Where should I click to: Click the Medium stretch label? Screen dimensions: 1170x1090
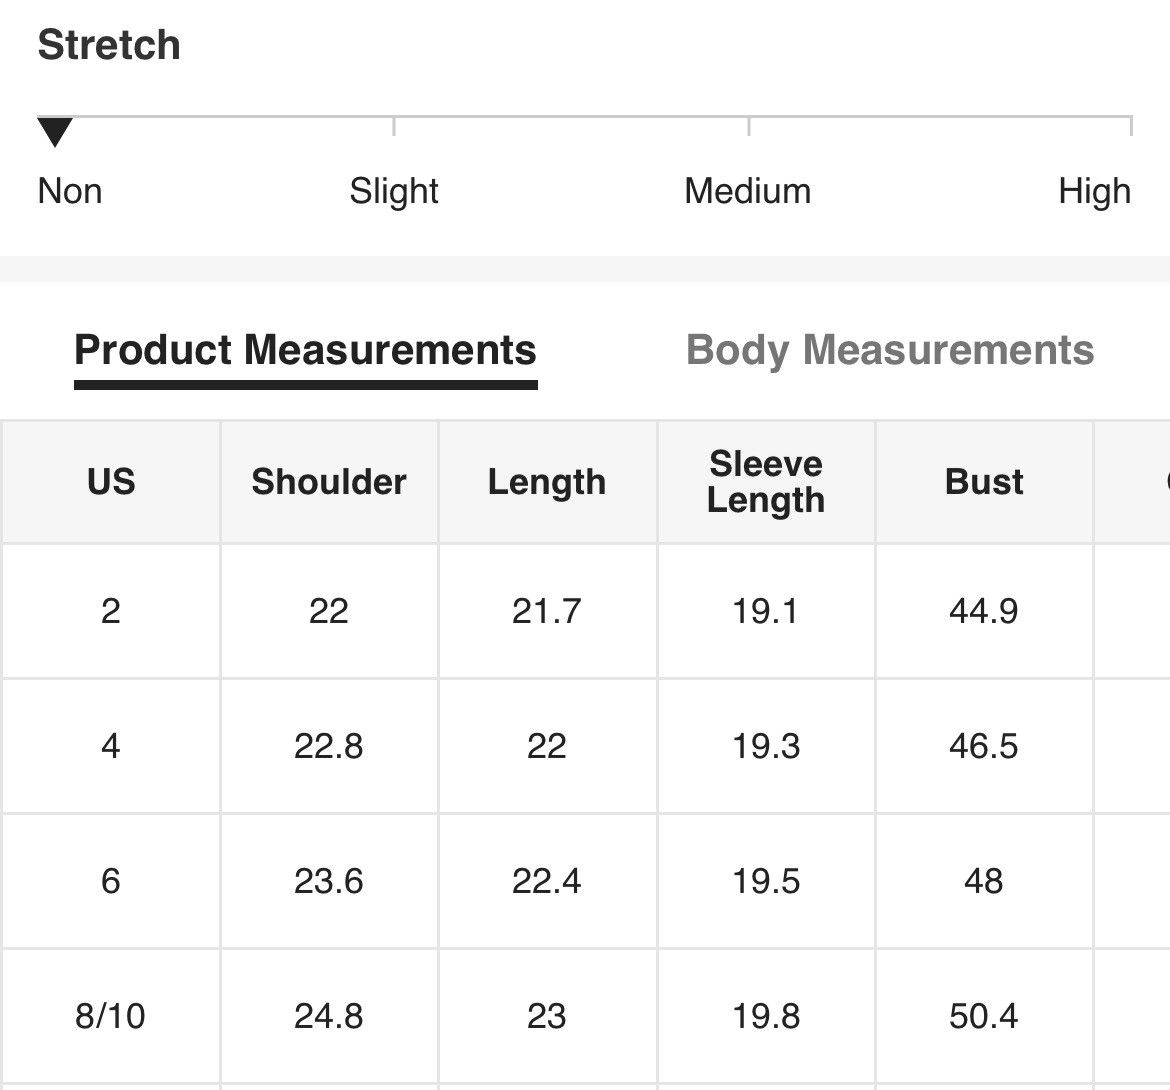pos(748,191)
